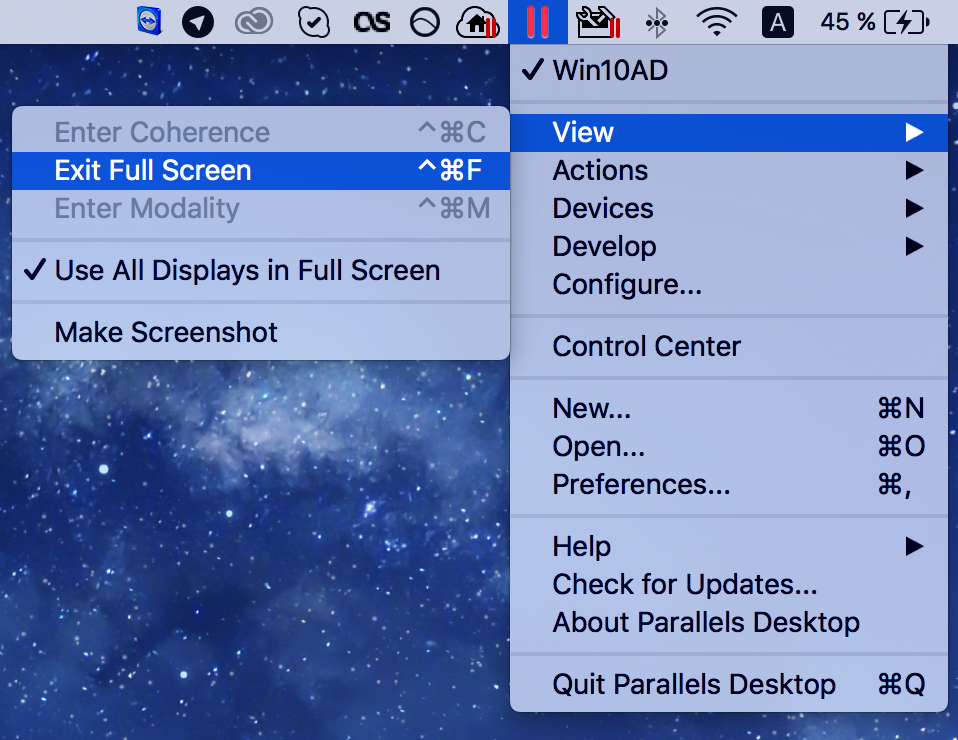Open the Creative Cloud menu bar icon
The width and height of the screenshot is (958, 740).
(254, 23)
